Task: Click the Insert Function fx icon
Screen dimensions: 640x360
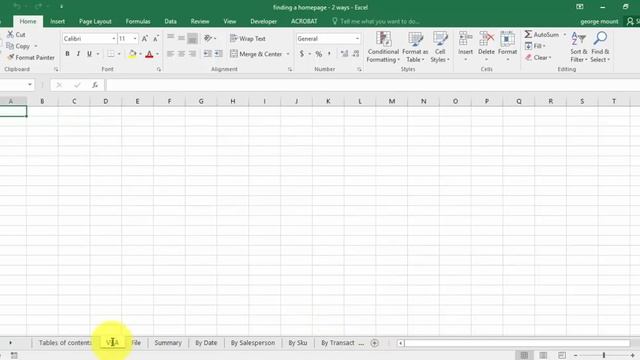Action: [x=95, y=85]
